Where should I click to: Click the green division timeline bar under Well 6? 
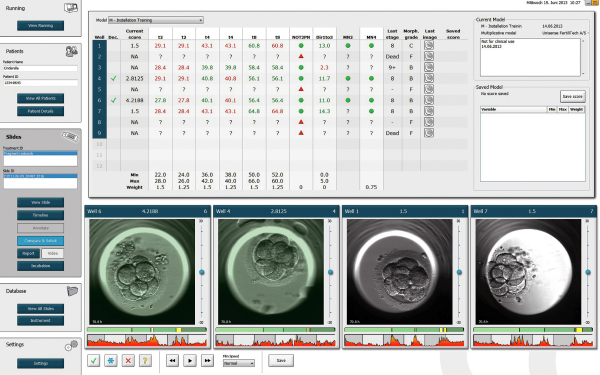(147, 329)
